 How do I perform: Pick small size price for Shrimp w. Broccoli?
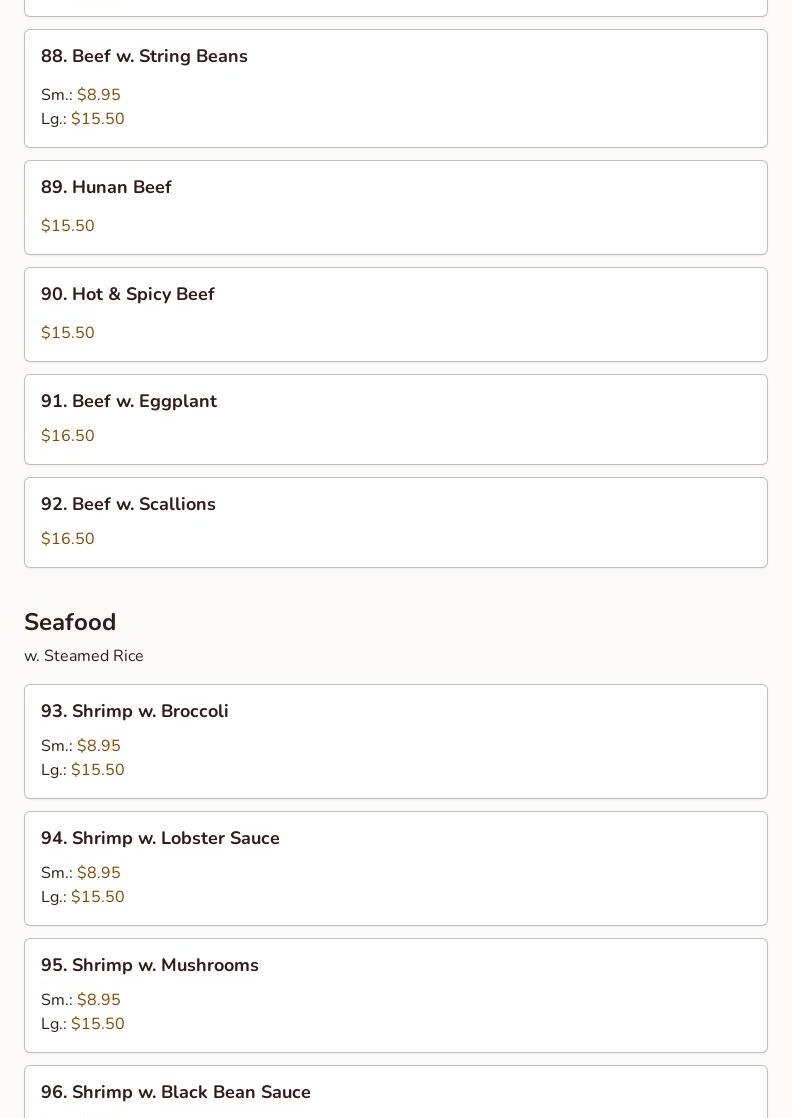98,746
